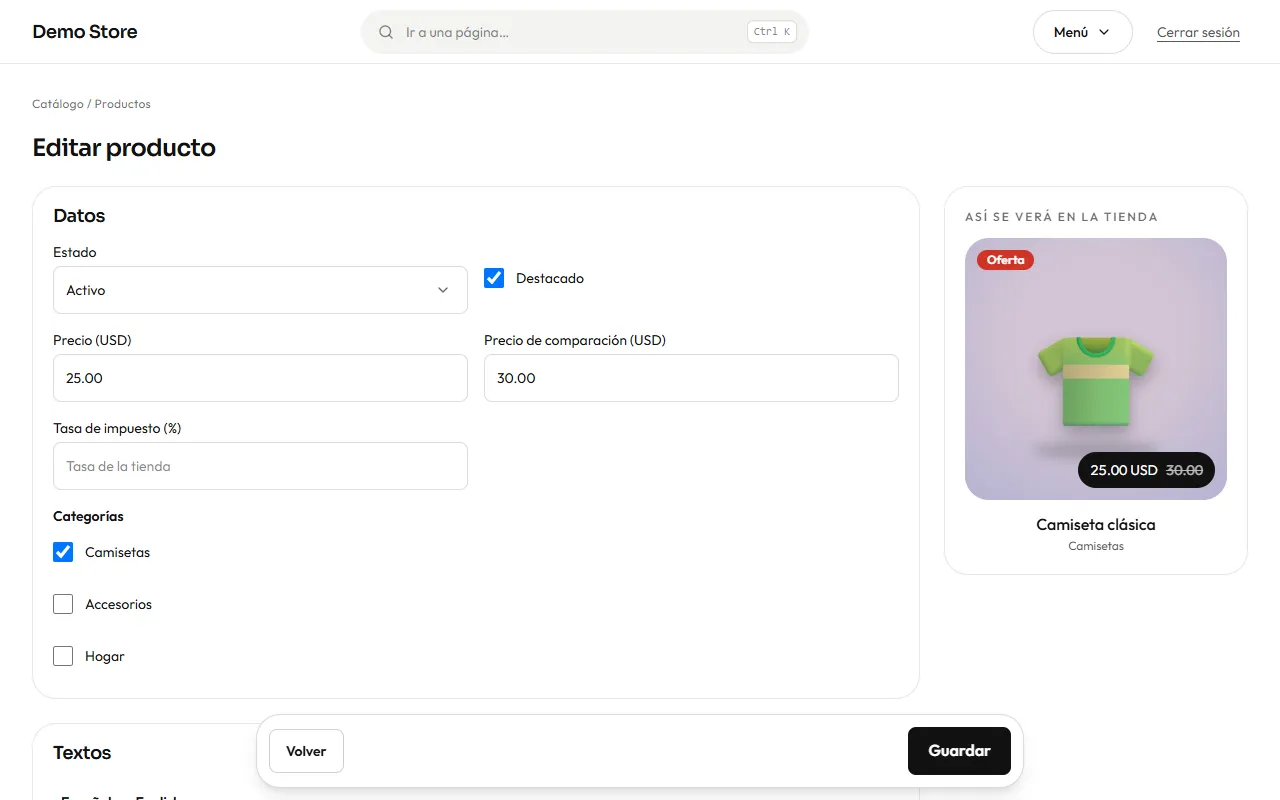Uncheck the Camisetas category checkbox

pos(63,552)
